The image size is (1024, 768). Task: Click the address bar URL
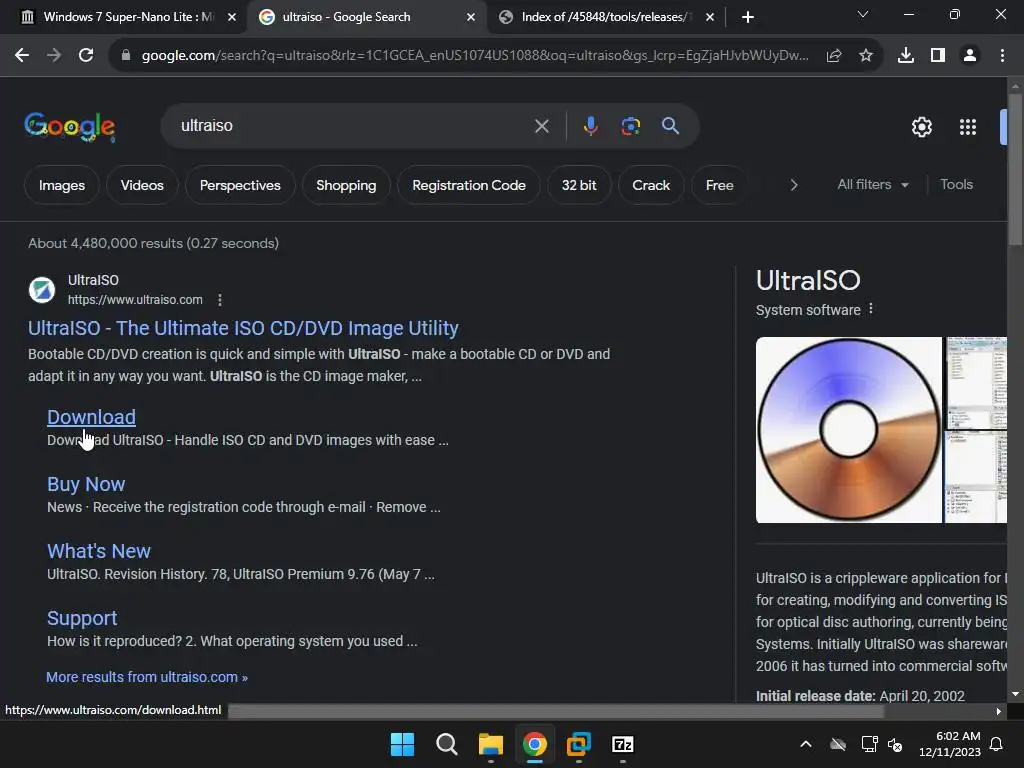point(475,56)
